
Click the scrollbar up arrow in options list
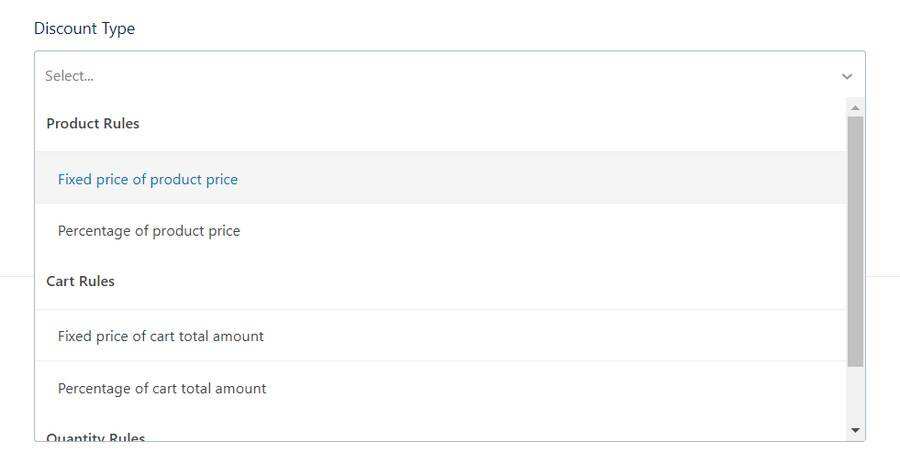[x=855, y=107]
